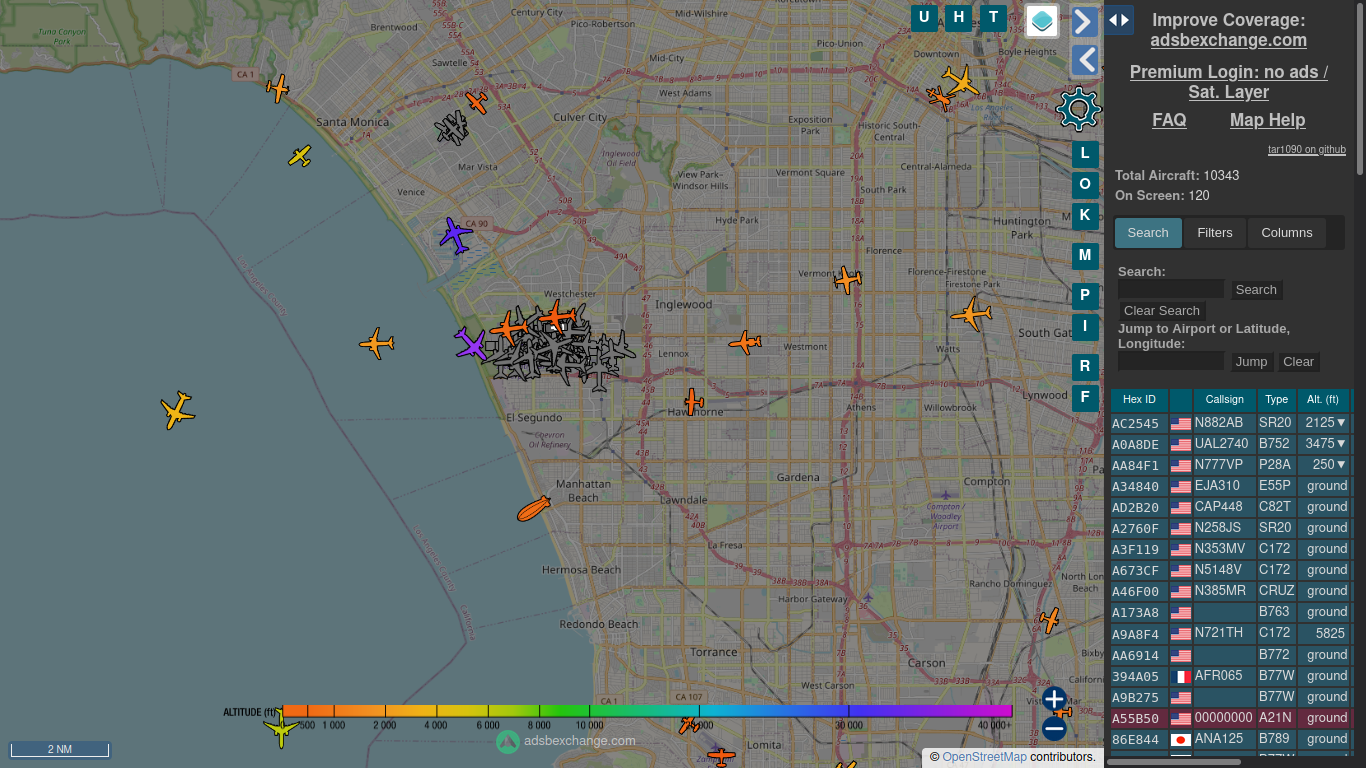Viewport: 1366px width, 768px height.
Task: Select orange plane over Hawthorne
Action: 693,402
